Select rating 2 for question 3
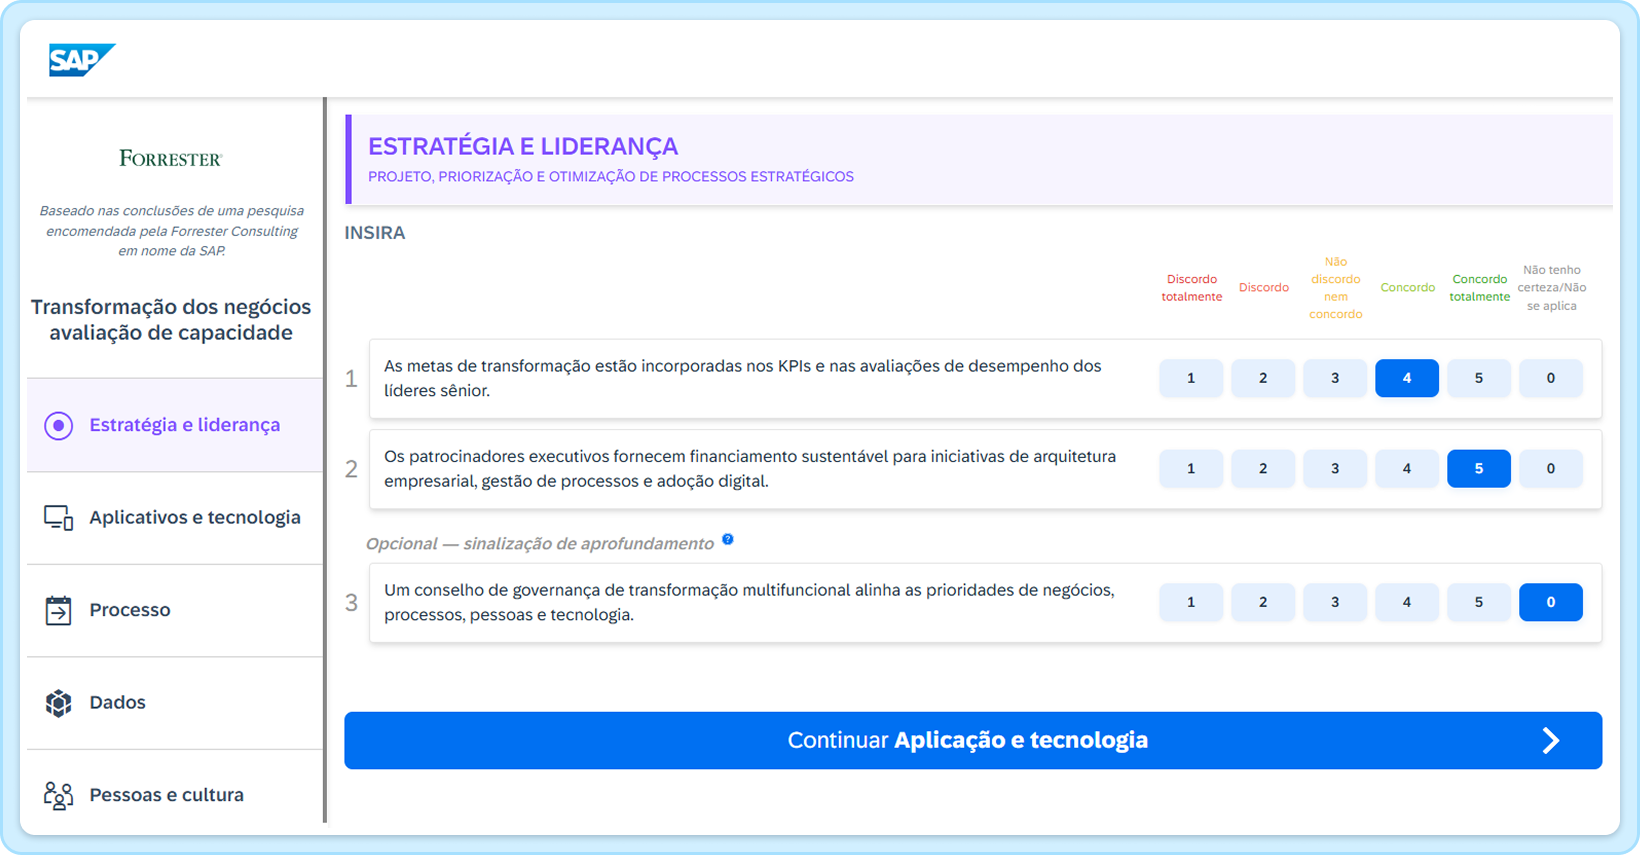 [1262, 602]
